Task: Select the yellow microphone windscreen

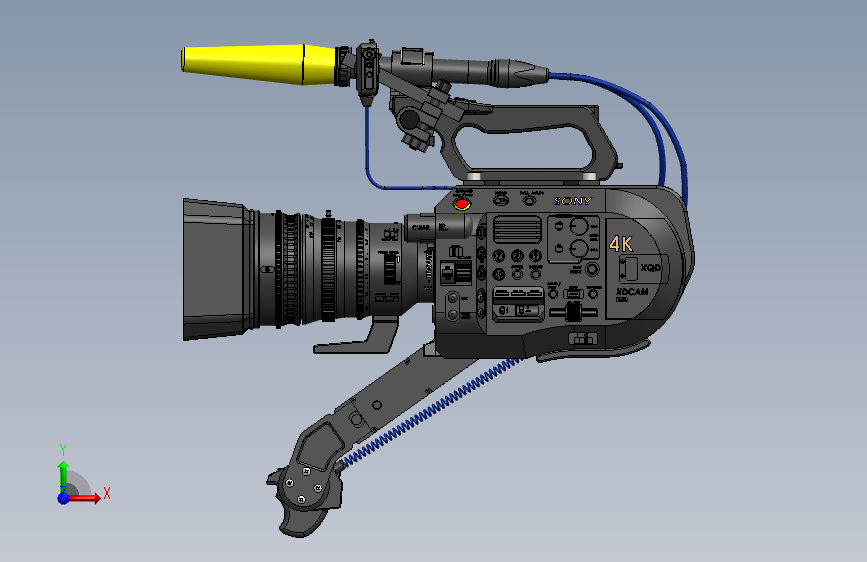Action: pyautogui.click(x=258, y=65)
